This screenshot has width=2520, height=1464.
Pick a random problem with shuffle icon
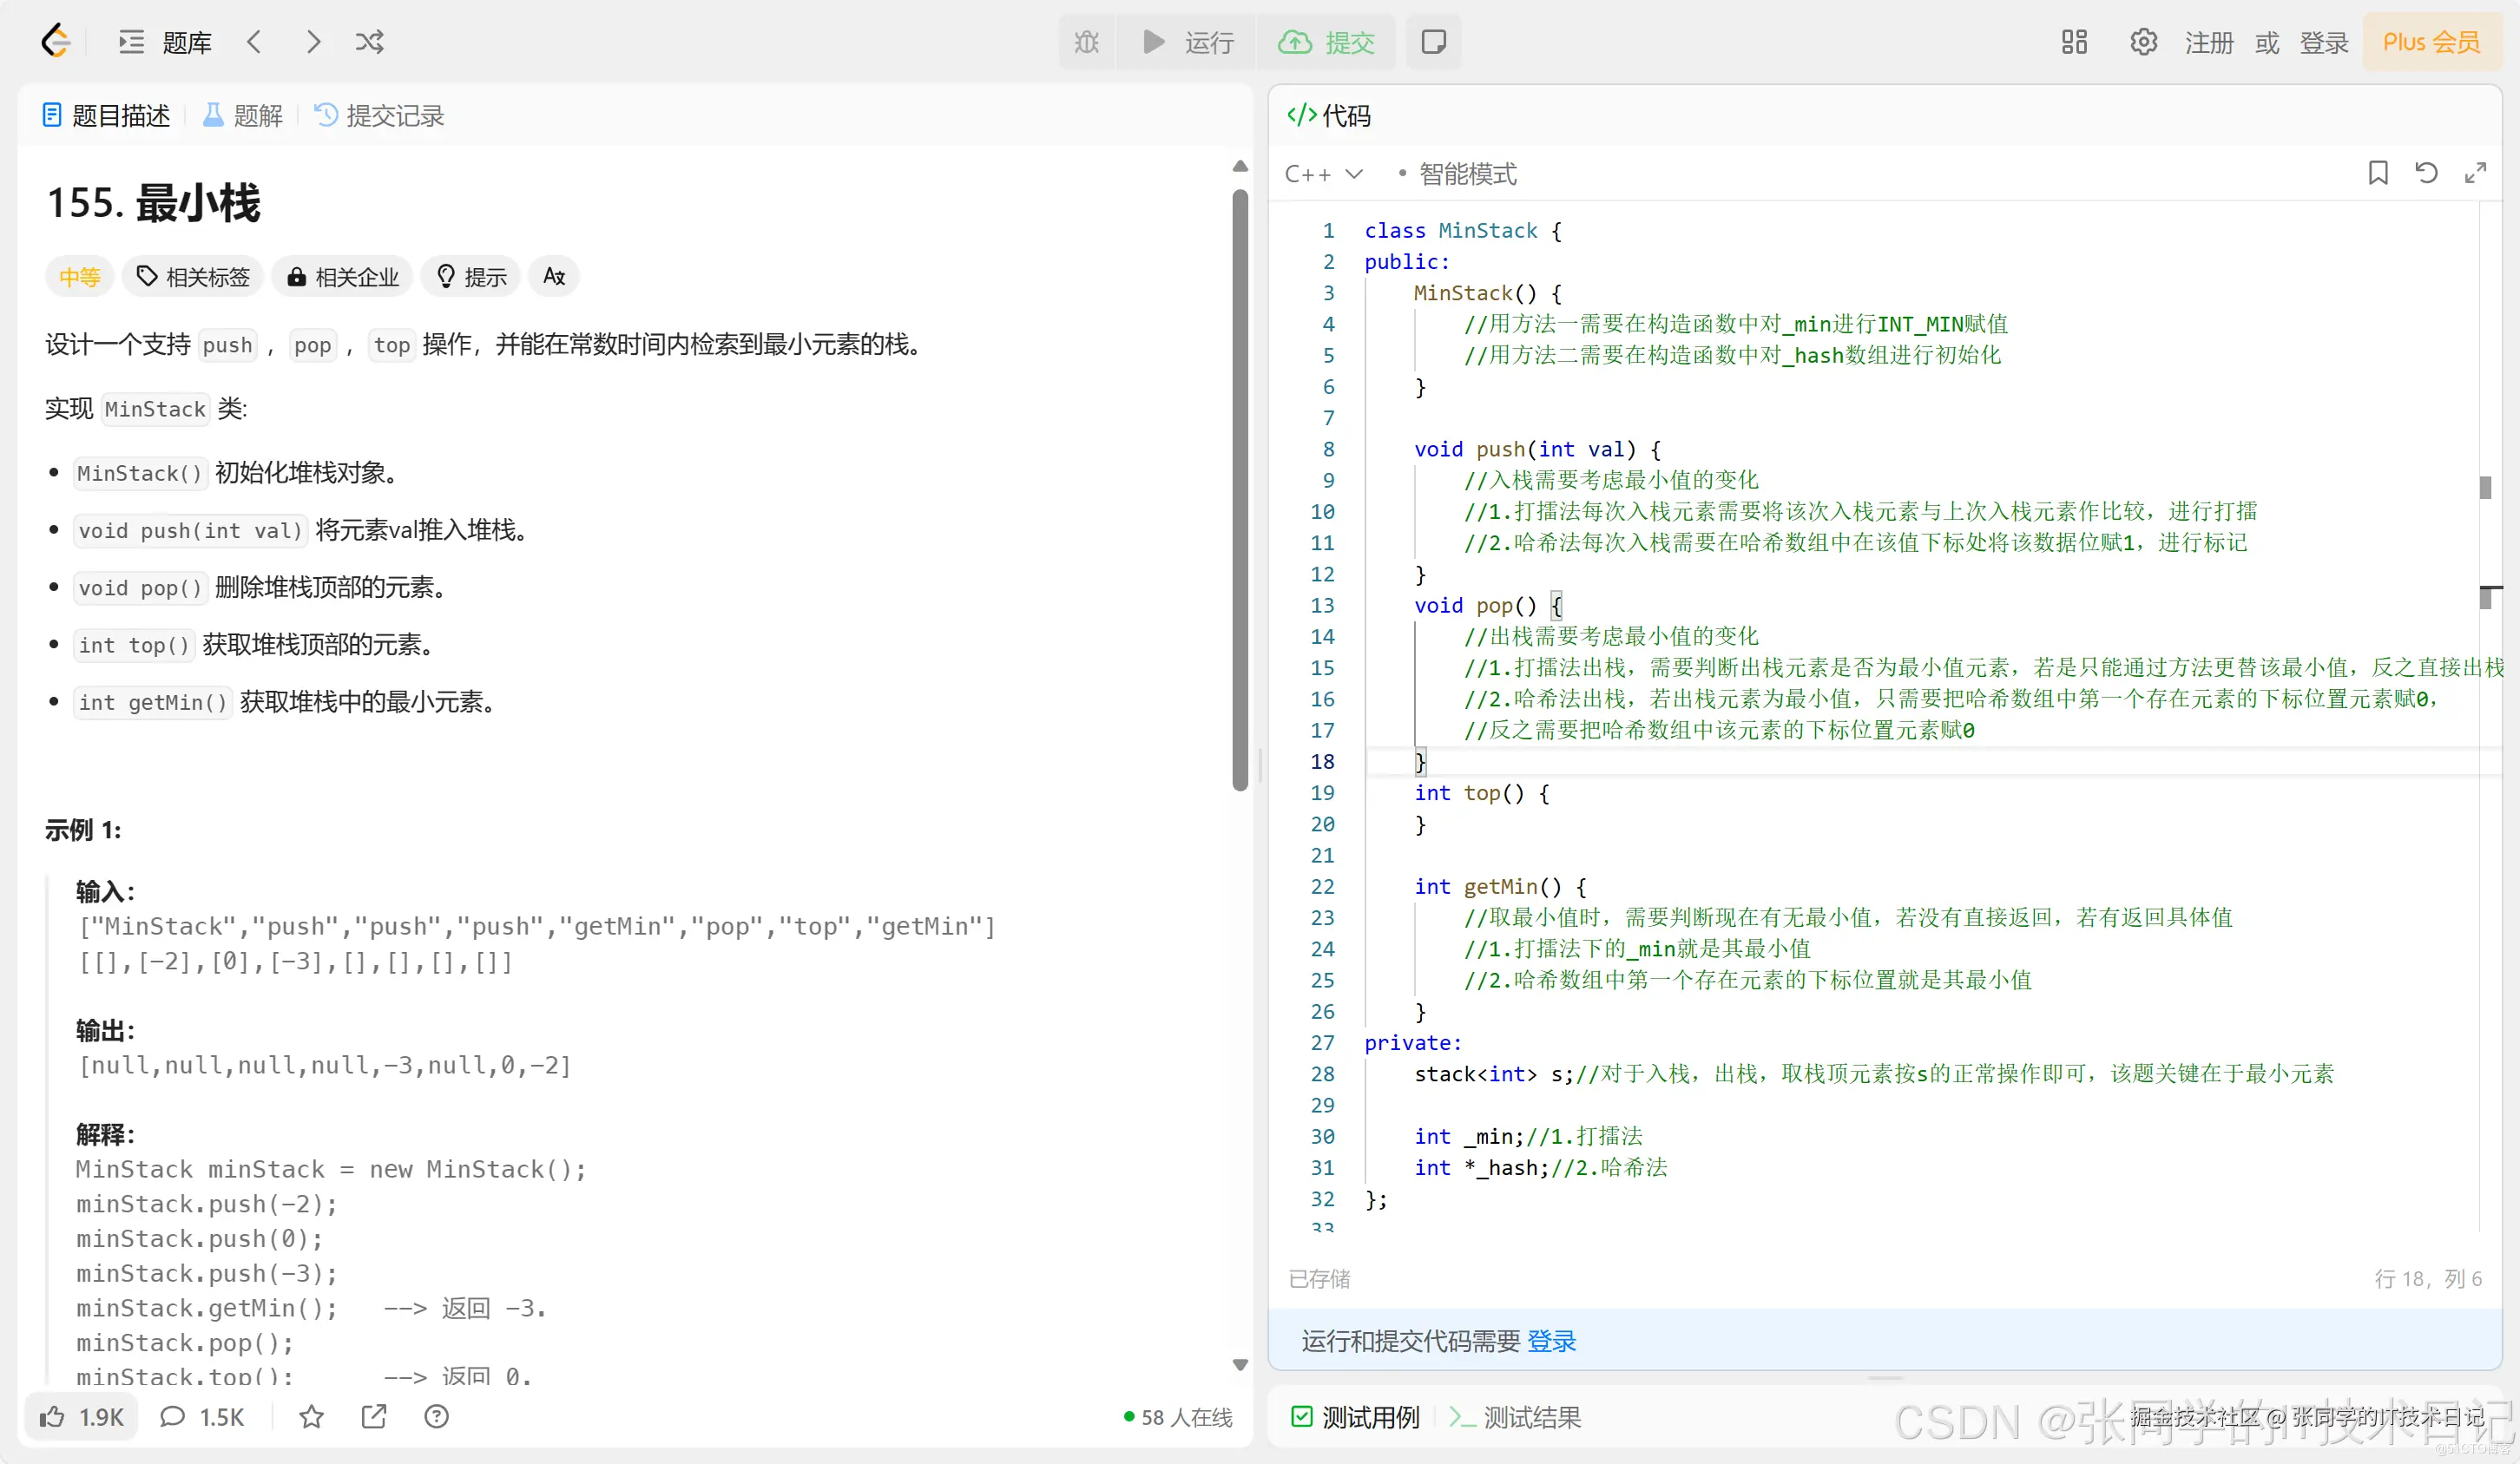[369, 42]
